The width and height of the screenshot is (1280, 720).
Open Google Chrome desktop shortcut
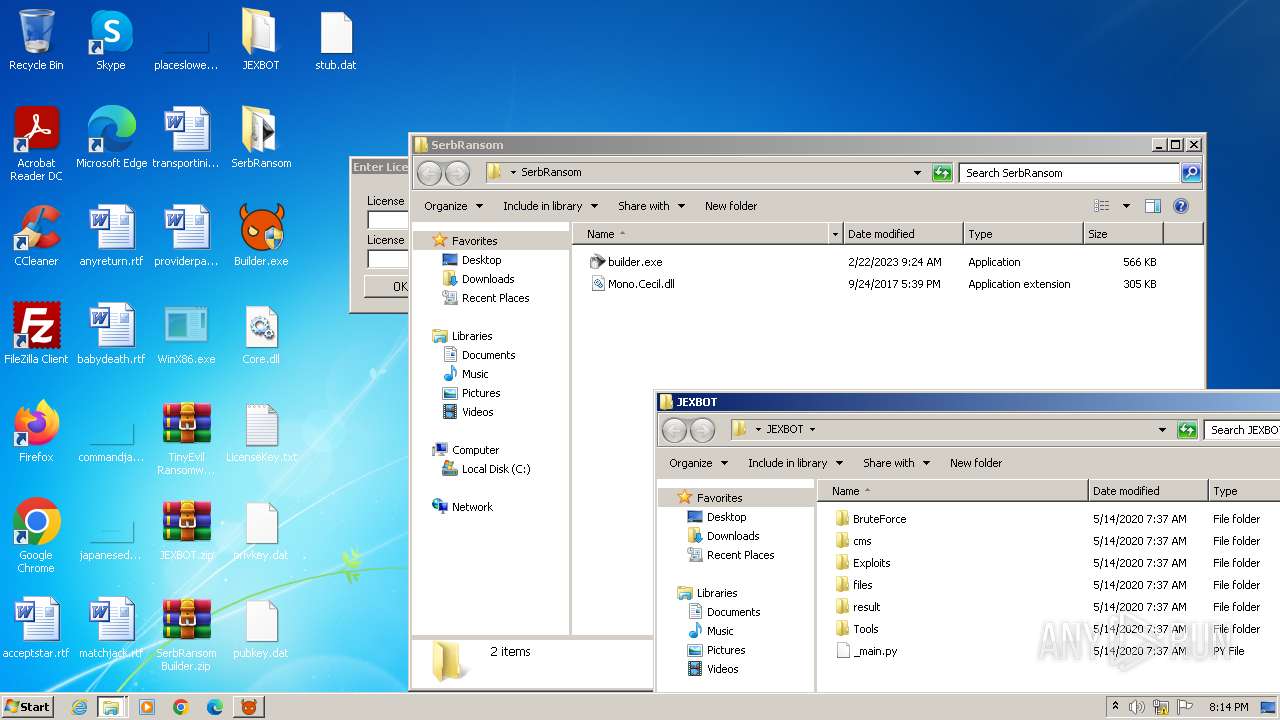(36, 536)
